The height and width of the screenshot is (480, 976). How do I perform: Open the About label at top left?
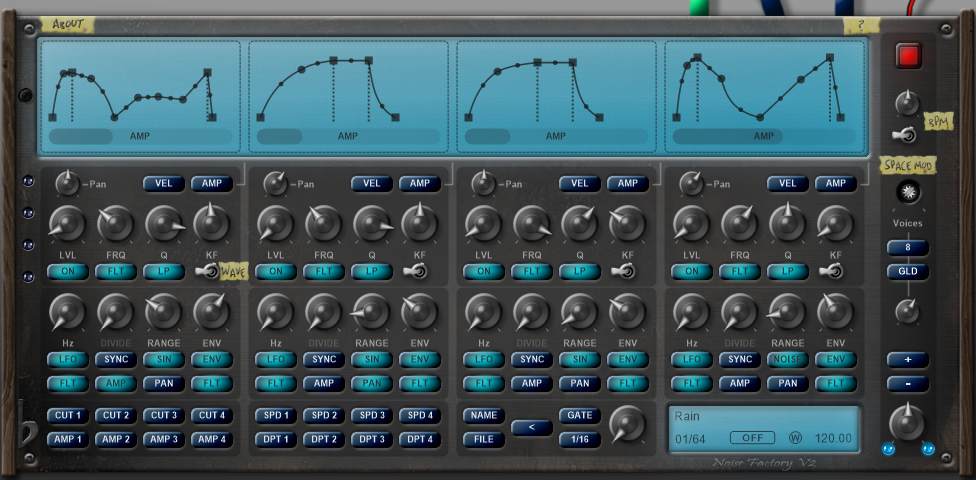point(69,24)
